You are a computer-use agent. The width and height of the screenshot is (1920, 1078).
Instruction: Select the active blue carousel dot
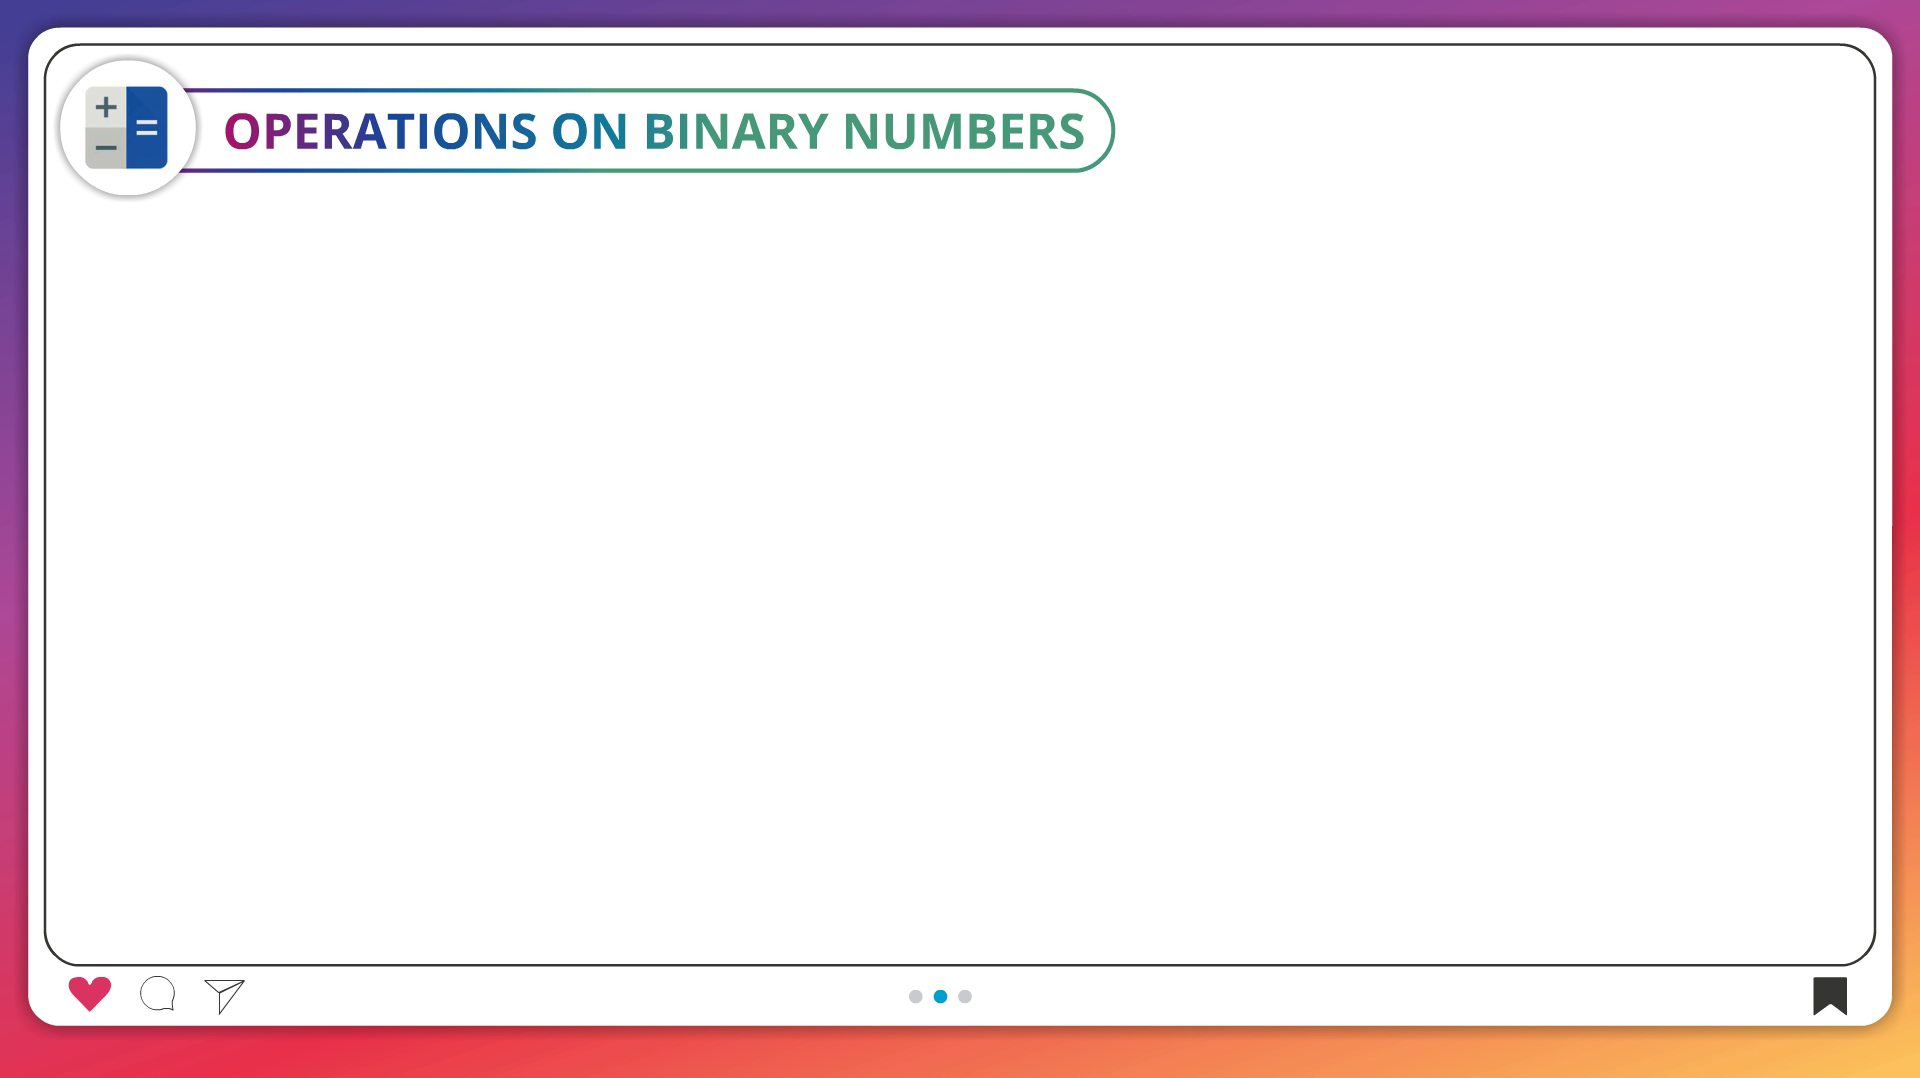940,996
